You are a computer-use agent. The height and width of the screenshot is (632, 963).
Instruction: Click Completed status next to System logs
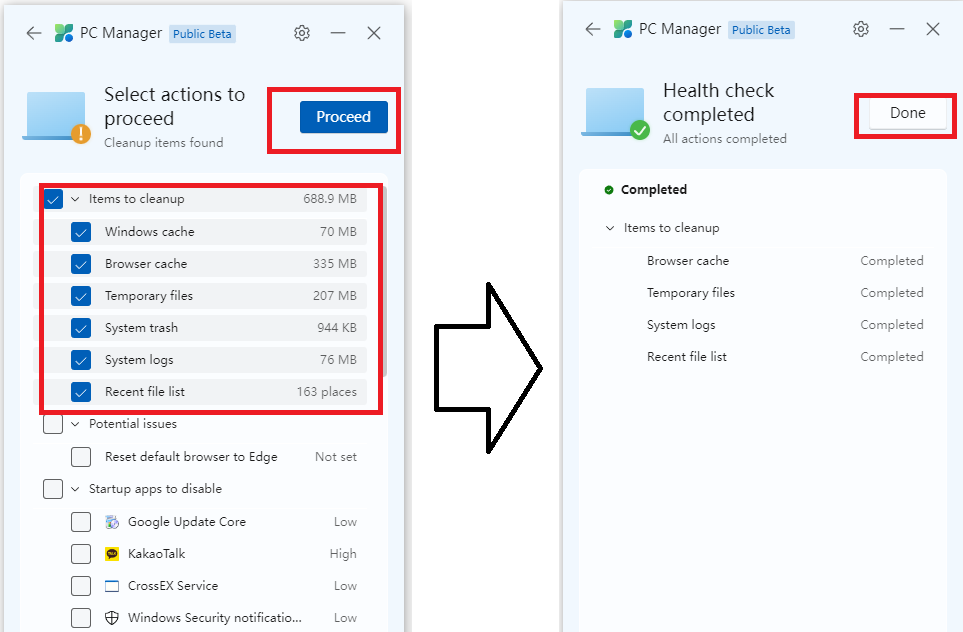pos(892,325)
